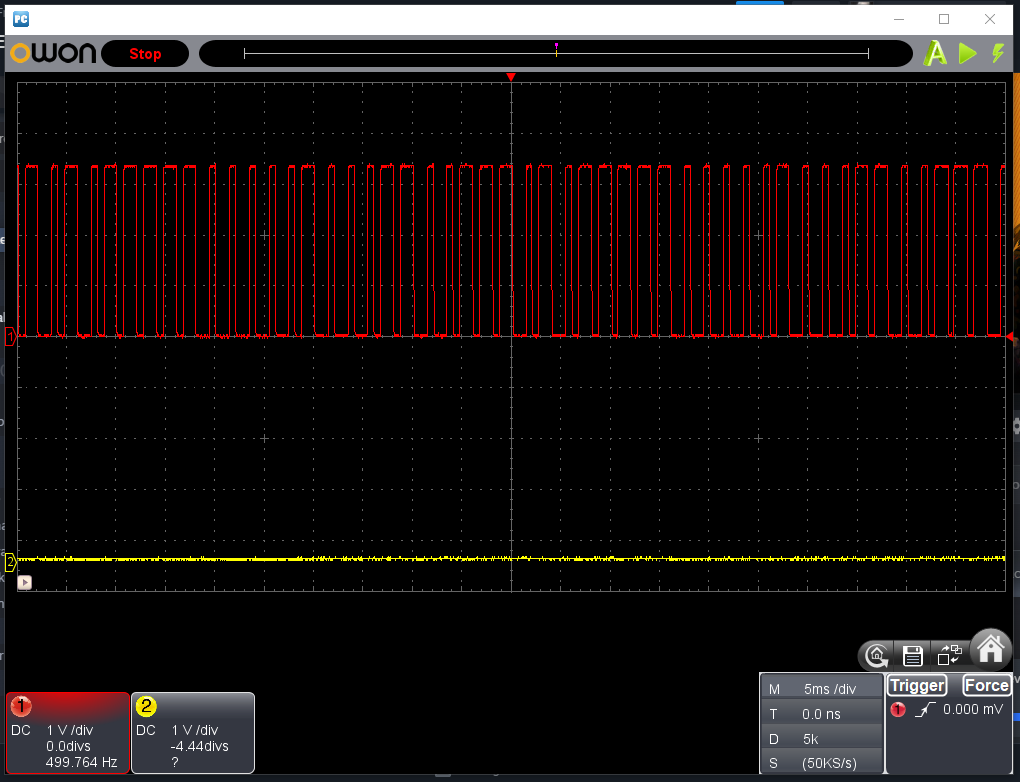Adjust channel 1 scale 1 V/div
The width and height of the screenshot is (1020, 782).
coord(70,731)
